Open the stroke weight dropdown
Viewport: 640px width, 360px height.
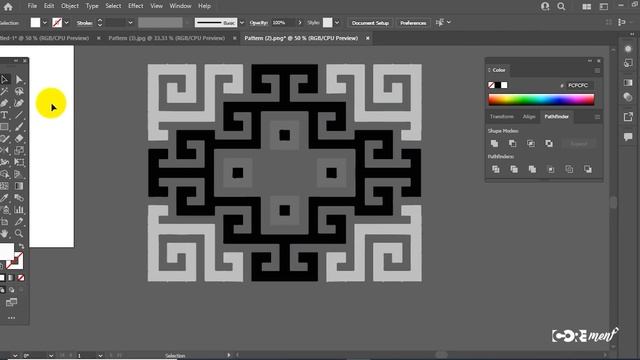pos(130,23)
